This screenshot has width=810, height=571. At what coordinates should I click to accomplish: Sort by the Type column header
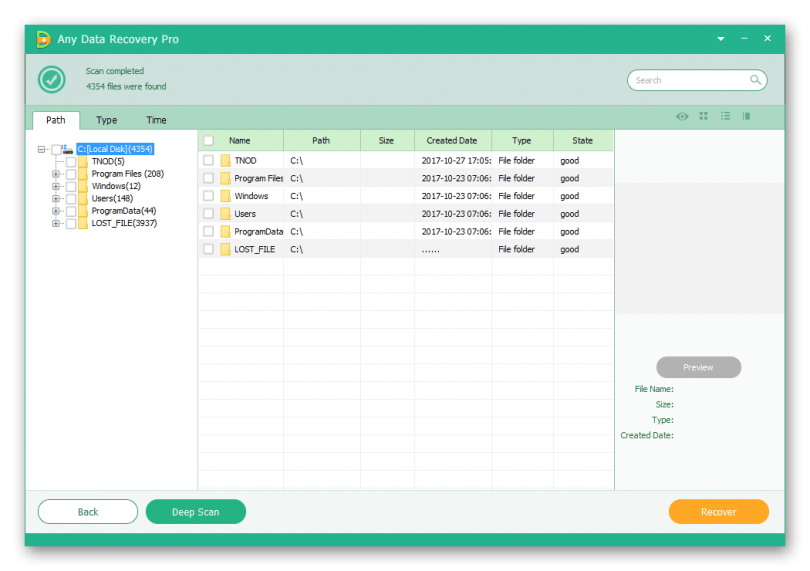[522, 141]
